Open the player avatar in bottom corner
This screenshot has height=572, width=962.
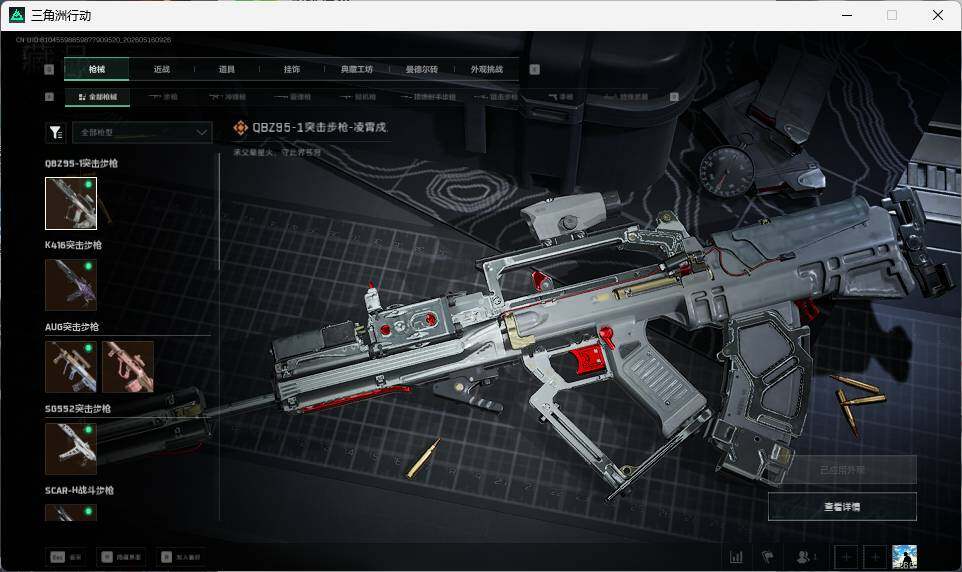click(904, 557)
